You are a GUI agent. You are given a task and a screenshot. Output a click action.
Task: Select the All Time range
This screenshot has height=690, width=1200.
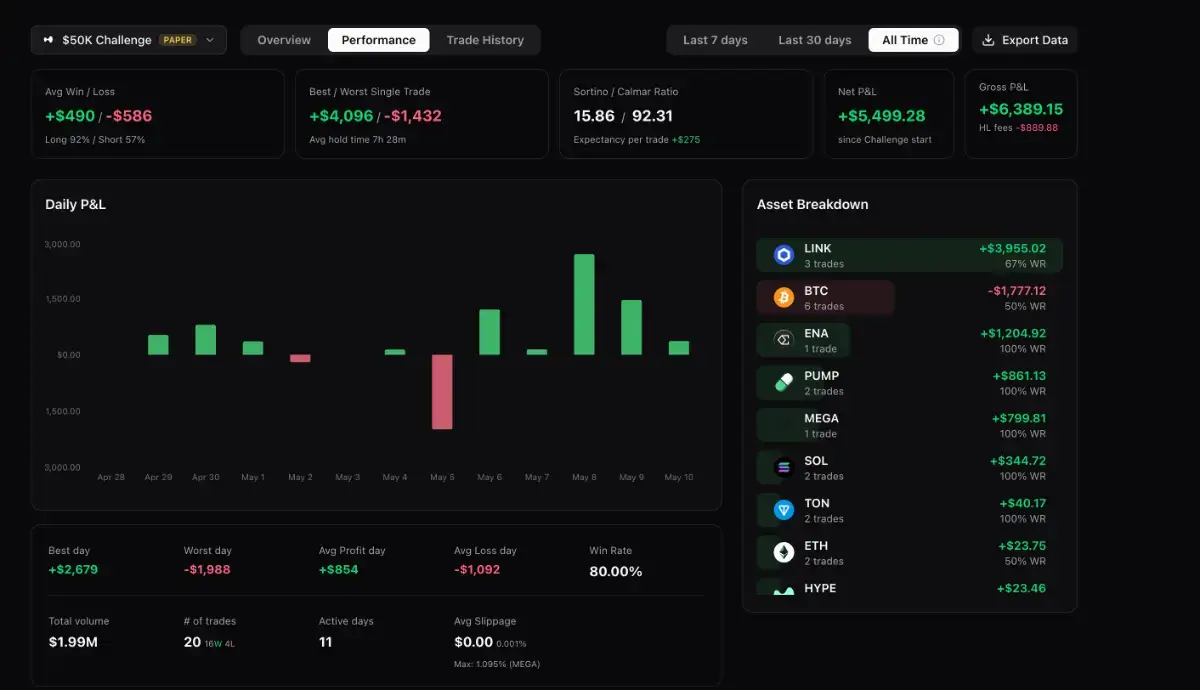pos(913,40)
